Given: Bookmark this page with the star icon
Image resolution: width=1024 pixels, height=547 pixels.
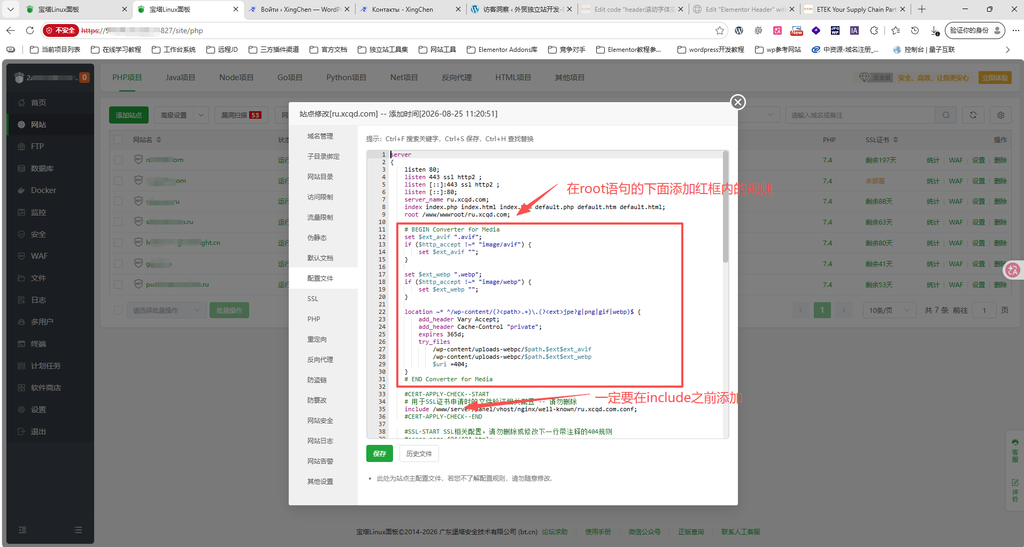Looking at the screenshot, I should click(x=720, y=30).
